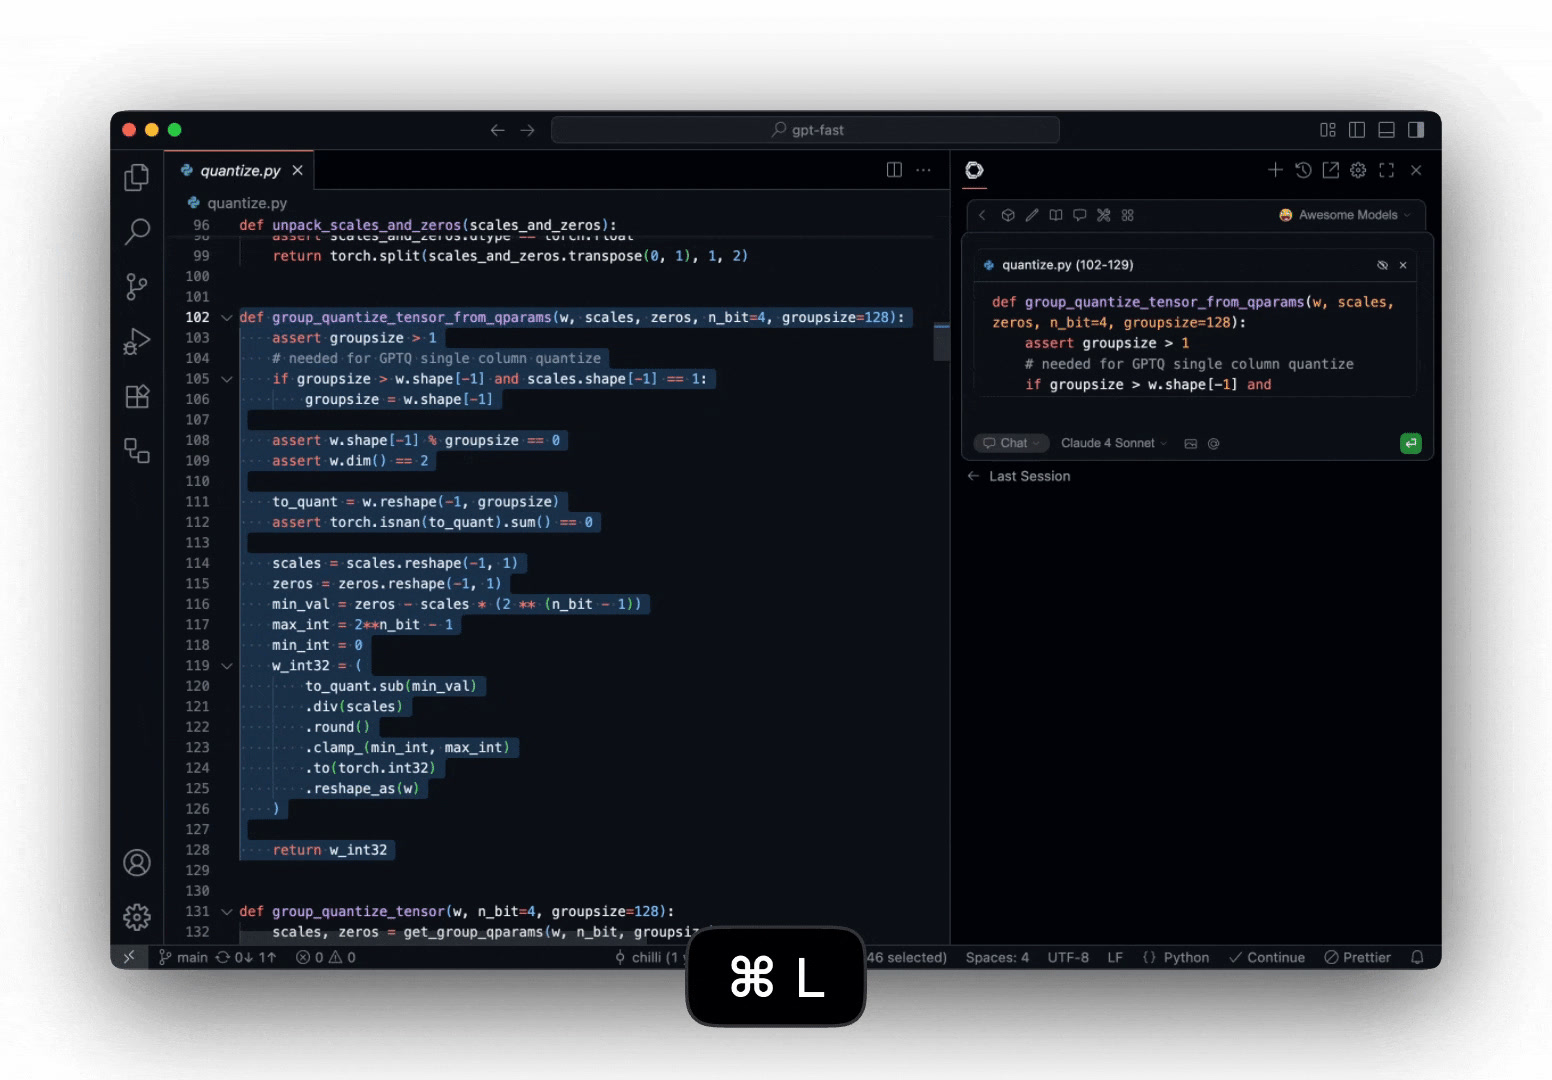This screenshot has width=1552, height=1080.
Task: Maximize Continue panel with fullscreen icon
Action: 1386,170
